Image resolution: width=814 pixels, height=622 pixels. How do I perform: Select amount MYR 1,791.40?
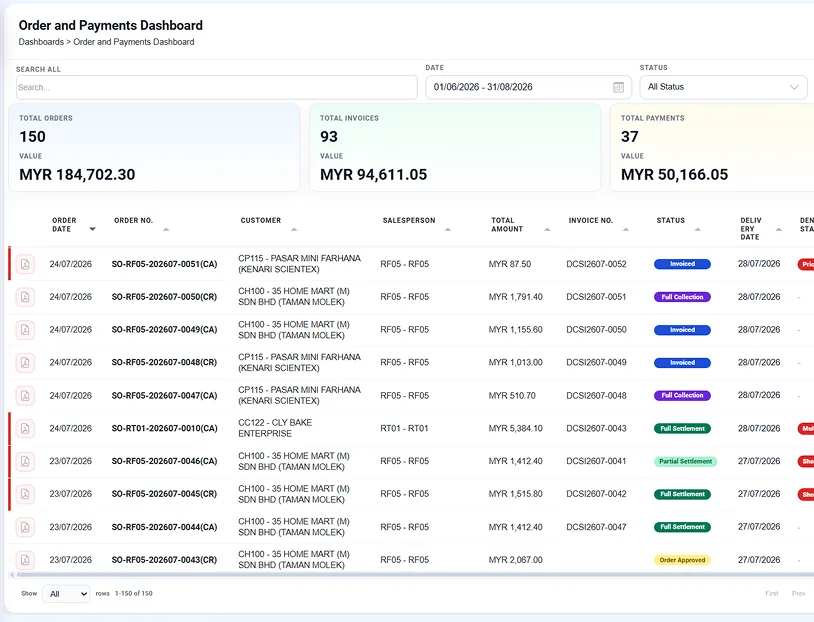(x=515, y=297)
